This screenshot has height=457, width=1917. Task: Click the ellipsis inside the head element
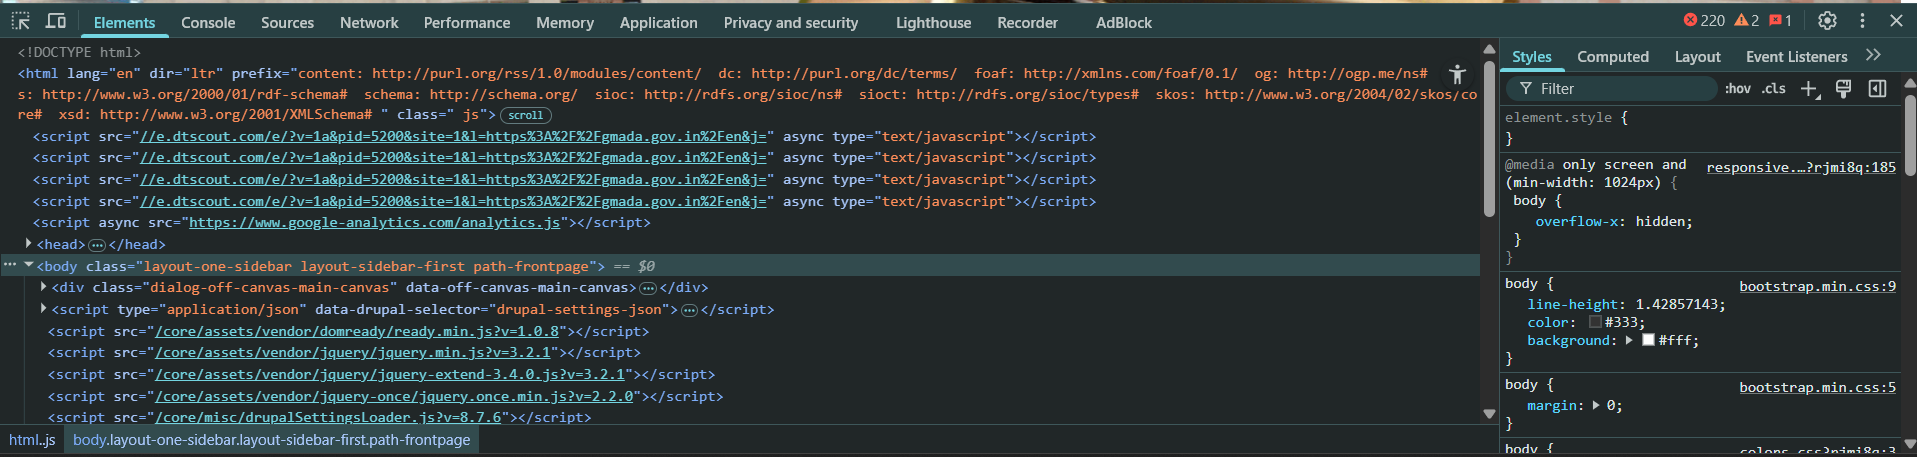[x=97, y=244]
